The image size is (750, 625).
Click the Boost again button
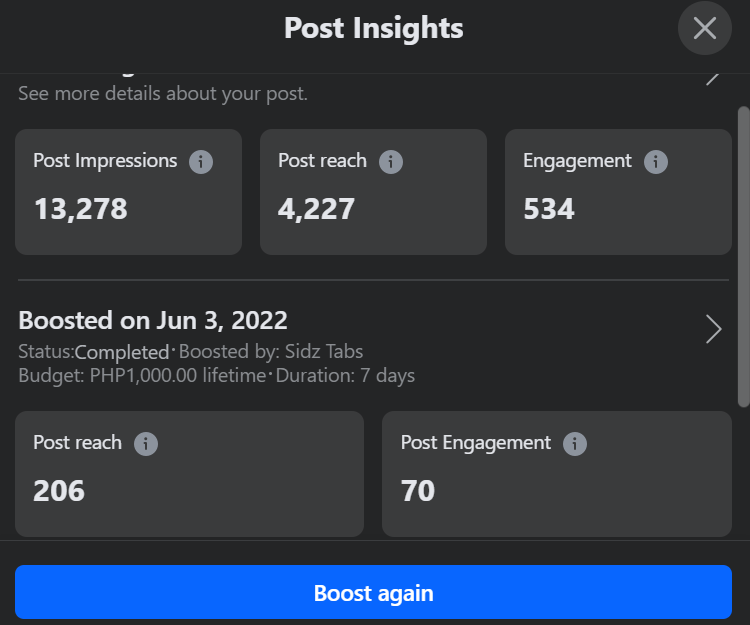pyautogui.click(x=373, y=593)
